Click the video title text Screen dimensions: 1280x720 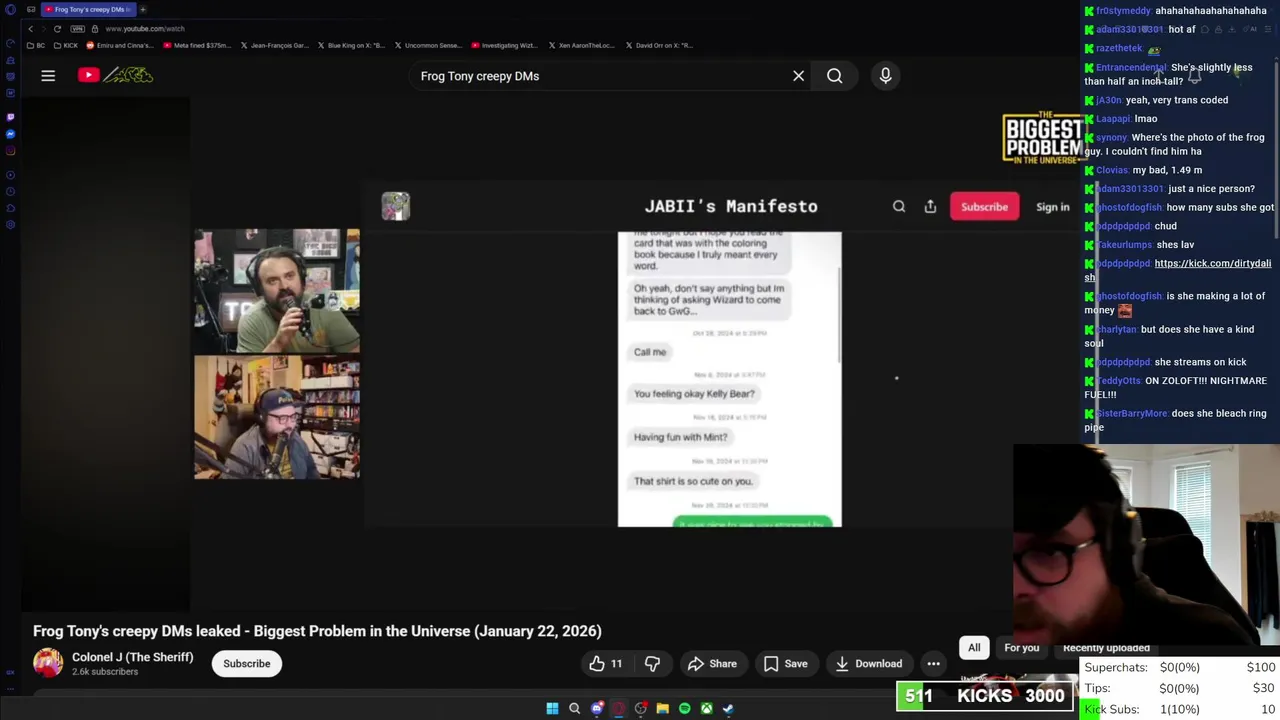pos(317,631)
